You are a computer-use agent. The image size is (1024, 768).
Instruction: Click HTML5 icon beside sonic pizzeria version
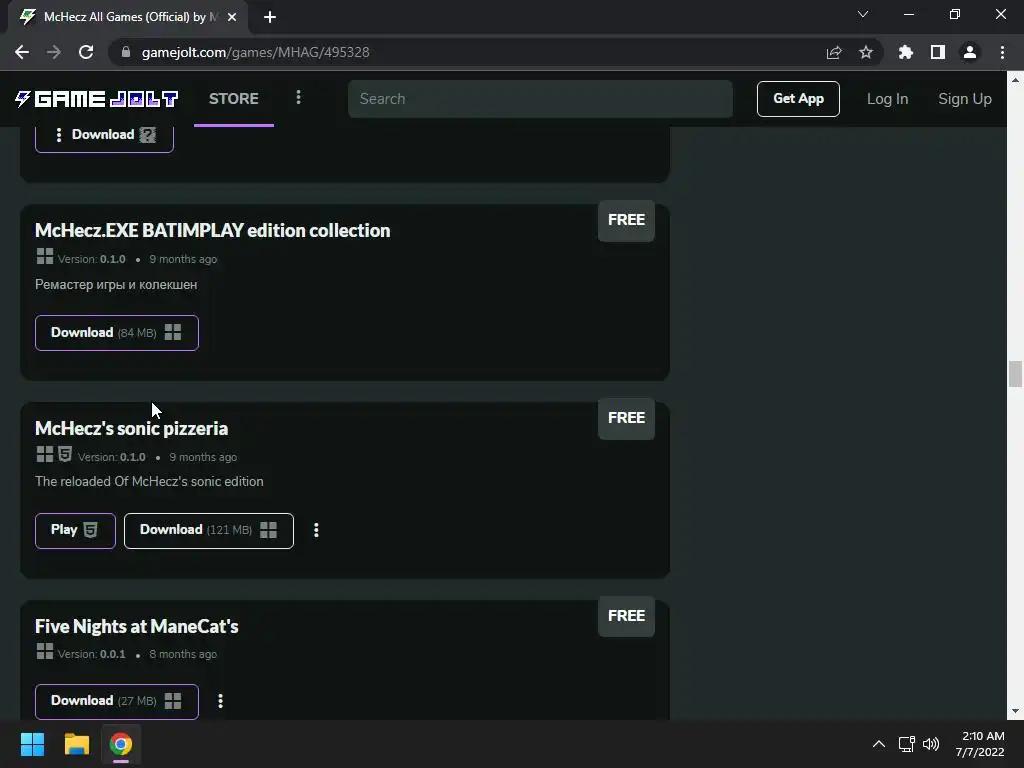click(65, 454)
